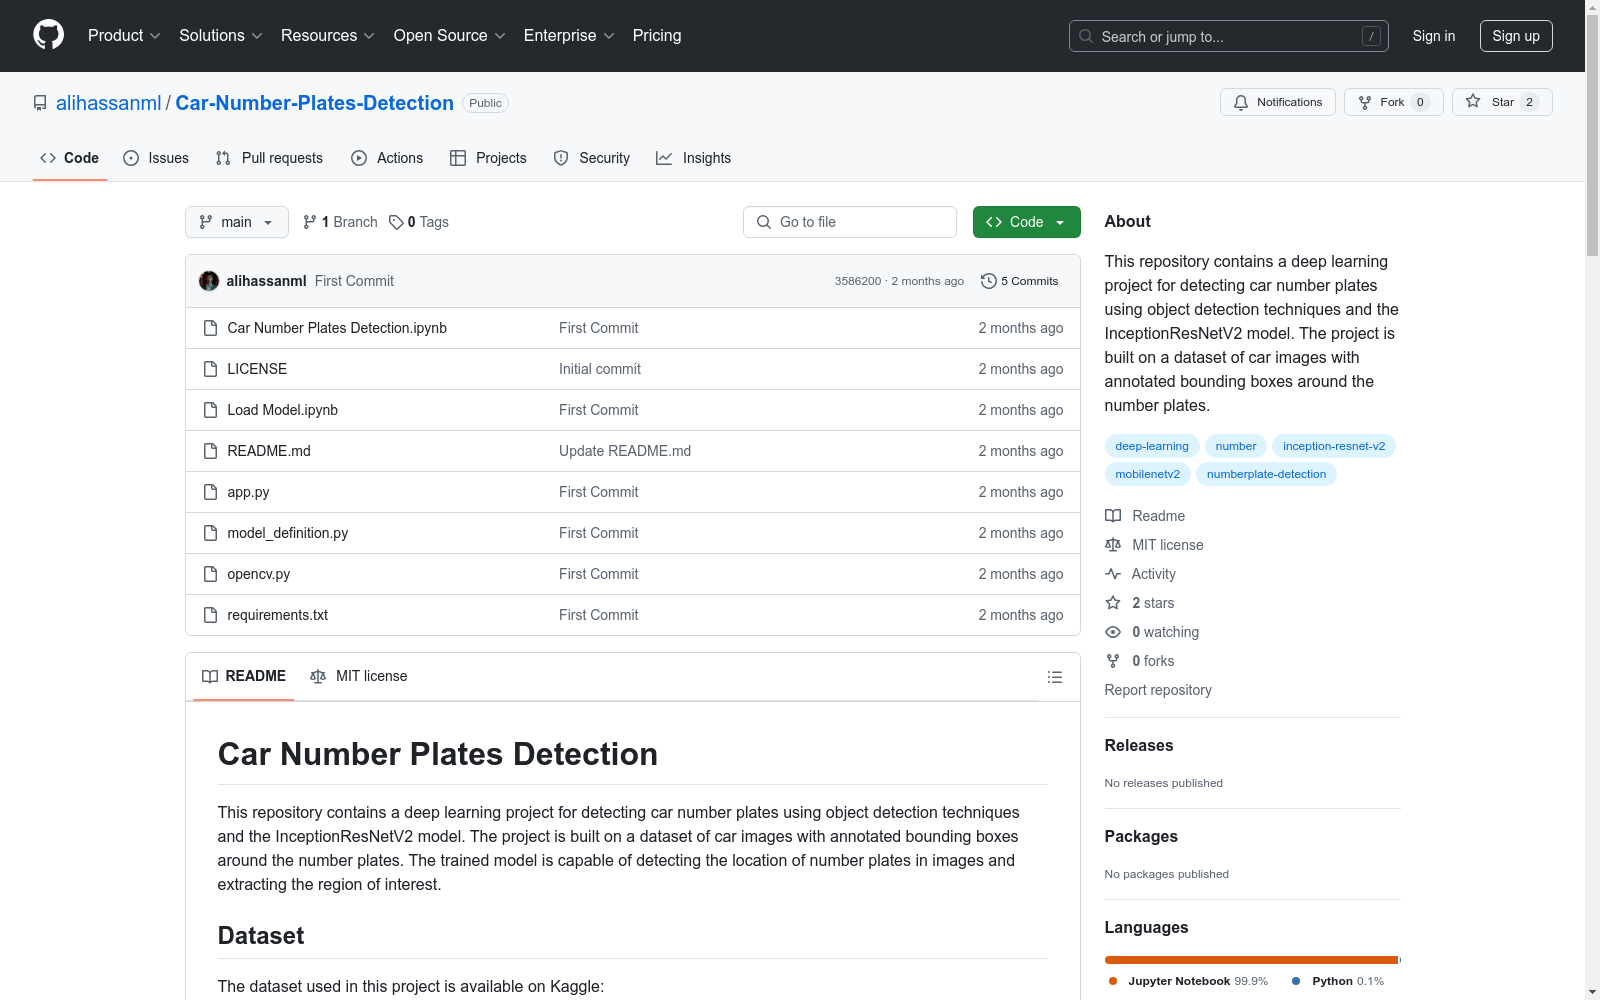Open the Insights tab
The image size is (1600, 1000).
pos(694,158)
